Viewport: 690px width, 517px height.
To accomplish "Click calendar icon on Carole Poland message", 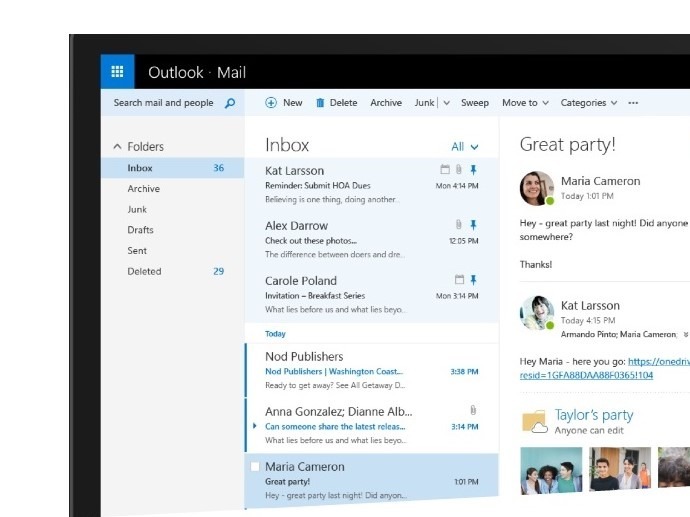I will tap(459, 279).
